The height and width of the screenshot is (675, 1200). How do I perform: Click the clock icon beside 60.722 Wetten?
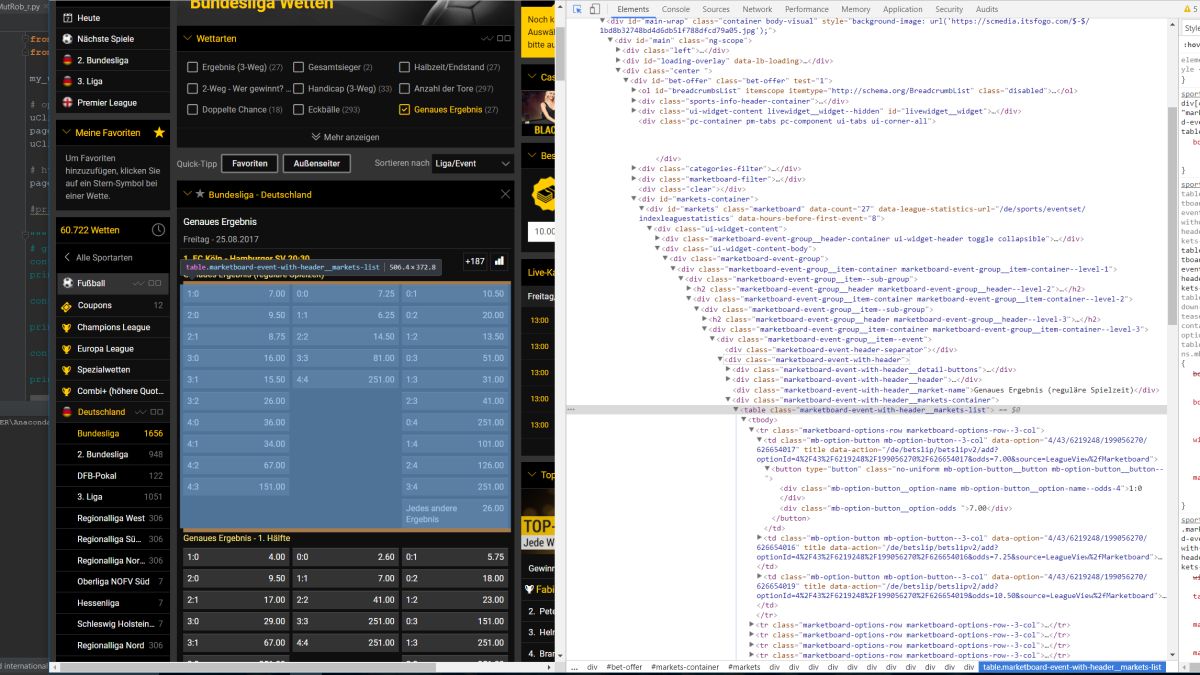click(x=159, y=230)
